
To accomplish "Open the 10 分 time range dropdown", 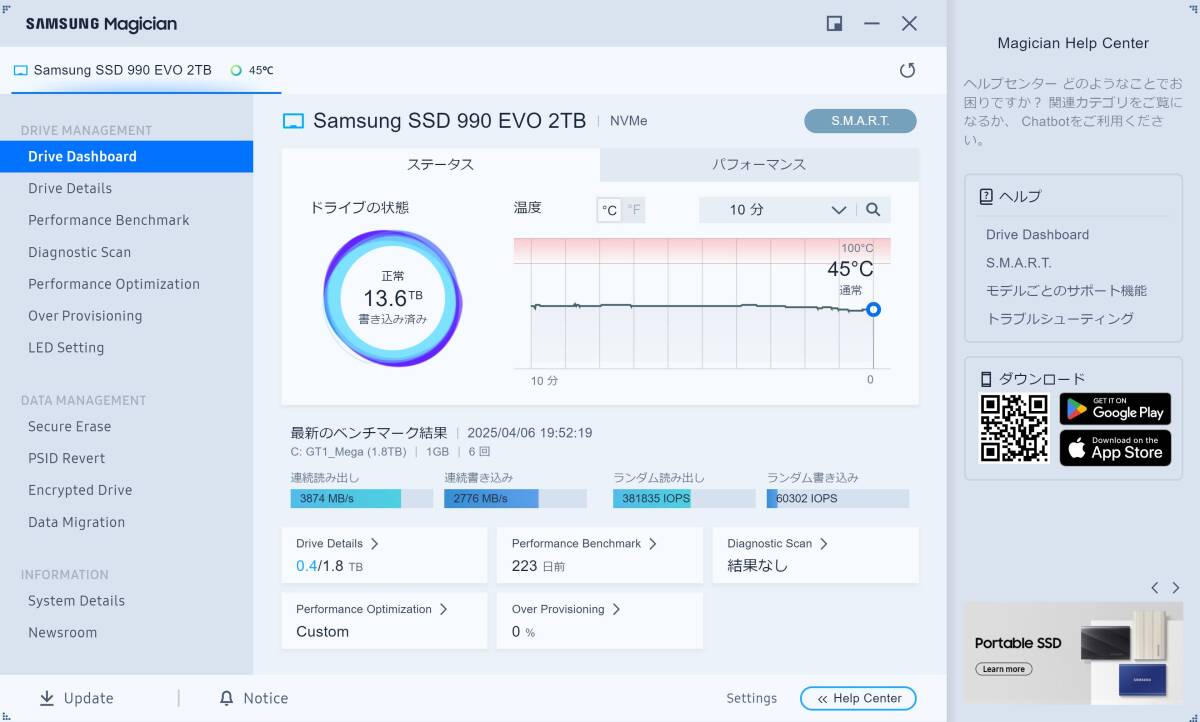I will click(776, 210).
